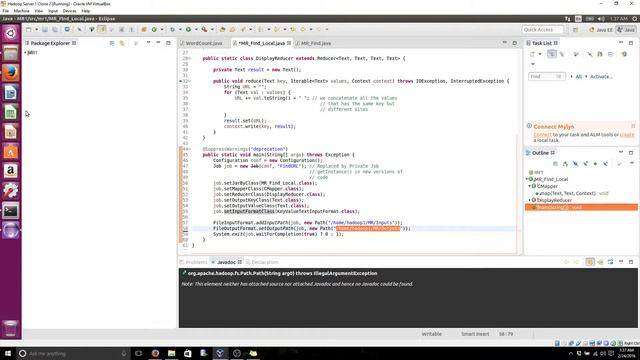The height and width of the screenshot is (360, 640).
Task: Click the Activate... link in Task List
Action: [x=601, y=77]
